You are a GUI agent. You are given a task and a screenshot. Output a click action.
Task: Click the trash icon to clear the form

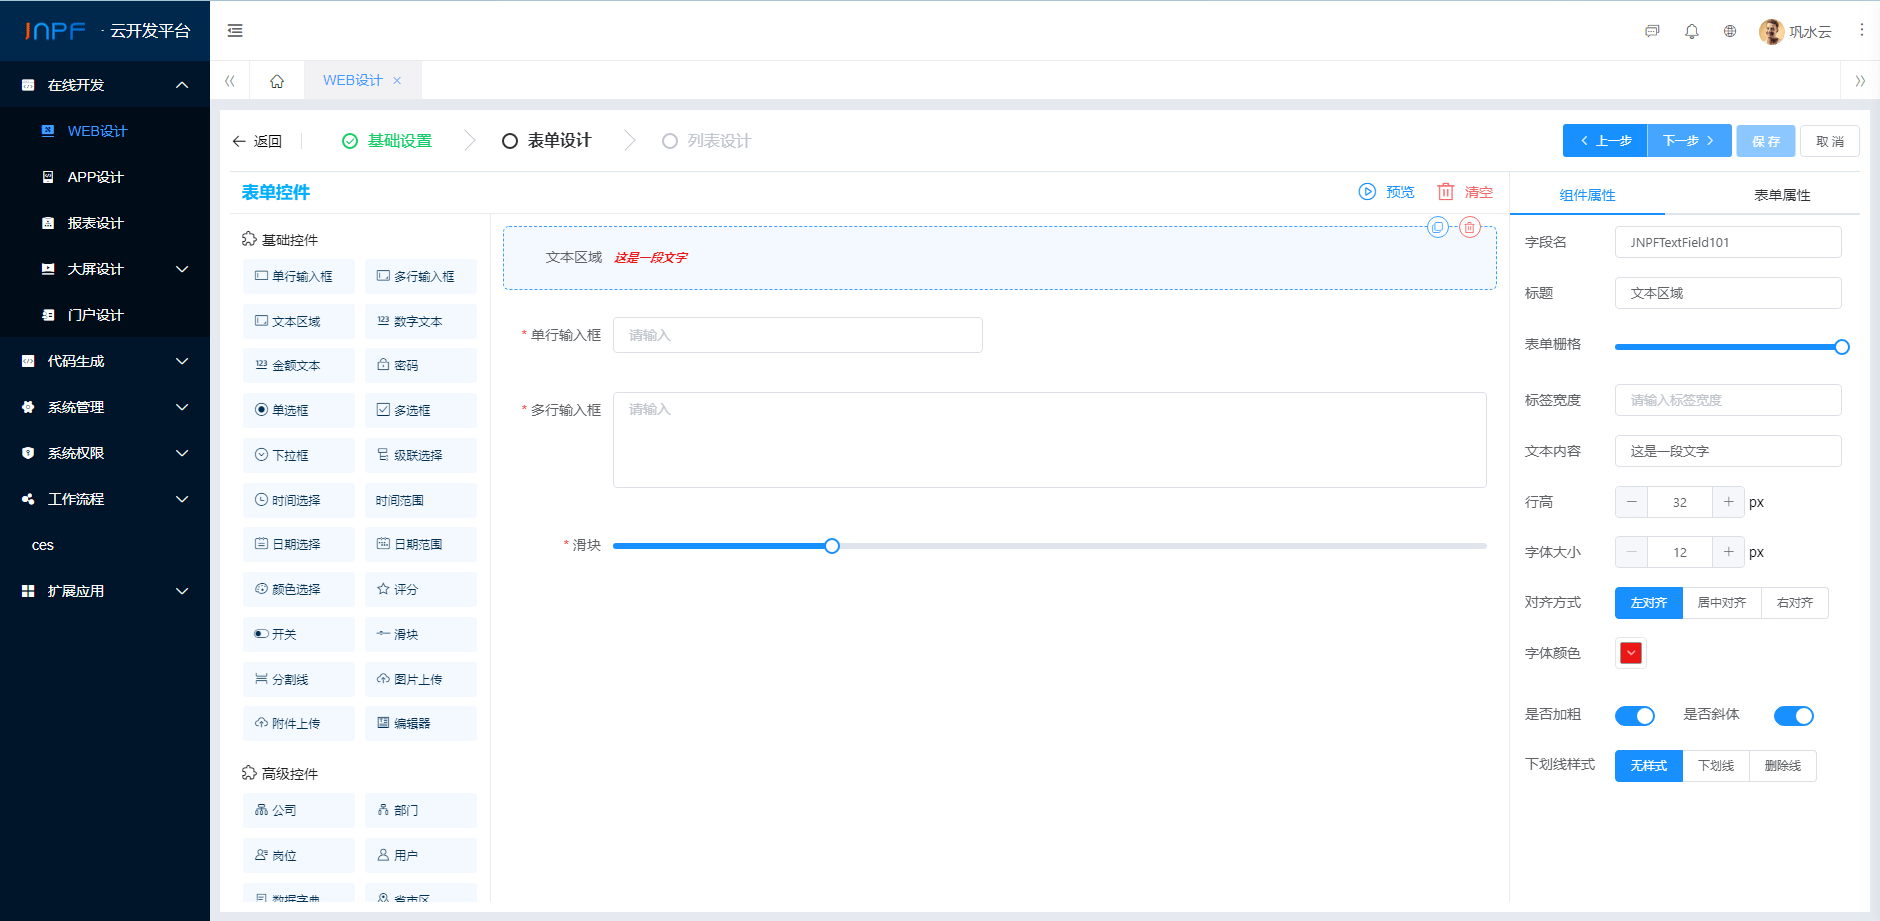coord(1445,192)
